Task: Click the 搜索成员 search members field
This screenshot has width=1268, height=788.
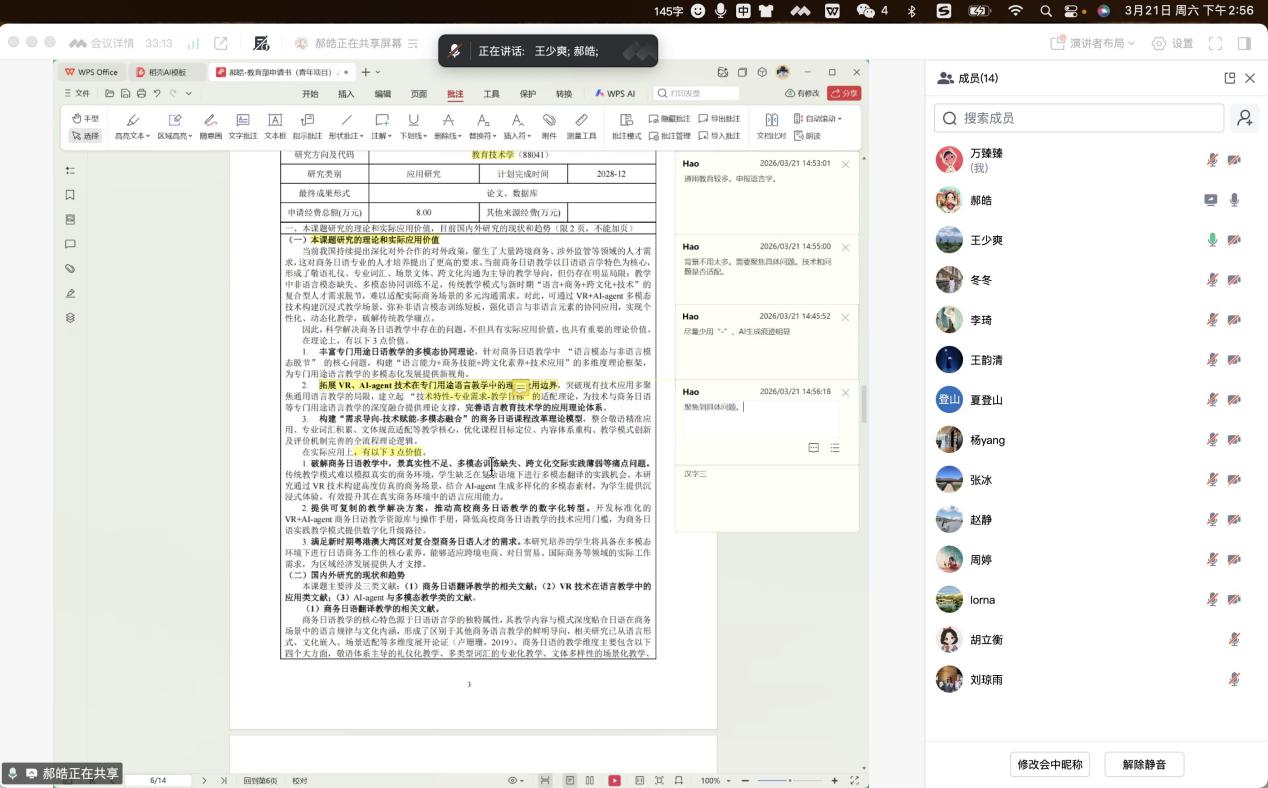Action: [x=1080, y=118]
